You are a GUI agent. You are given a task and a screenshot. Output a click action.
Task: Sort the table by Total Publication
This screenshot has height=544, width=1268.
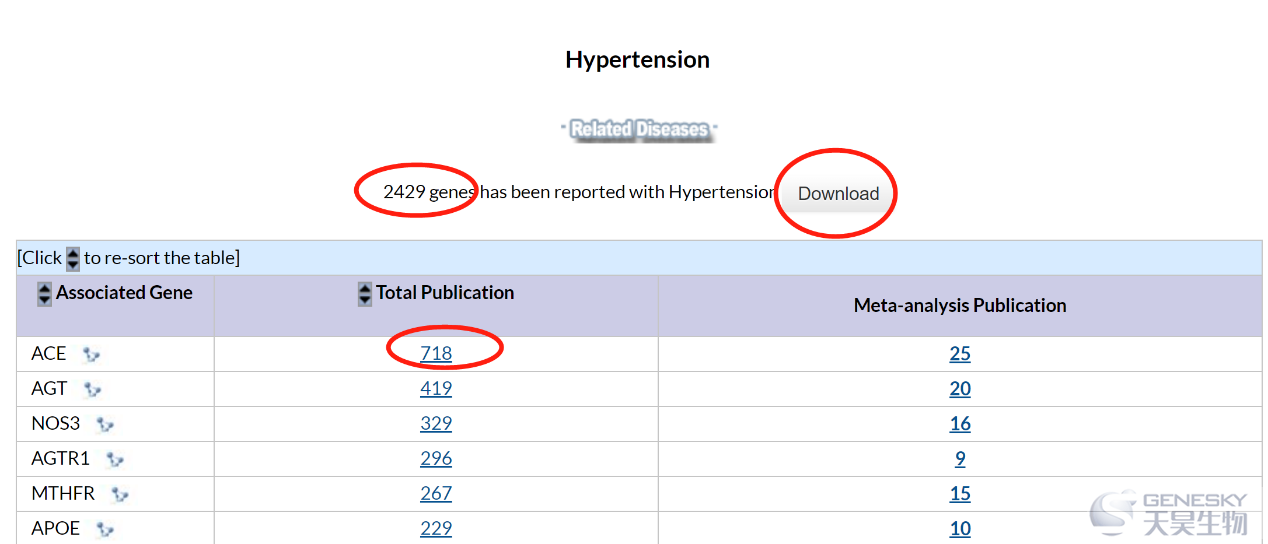point(365,294)
